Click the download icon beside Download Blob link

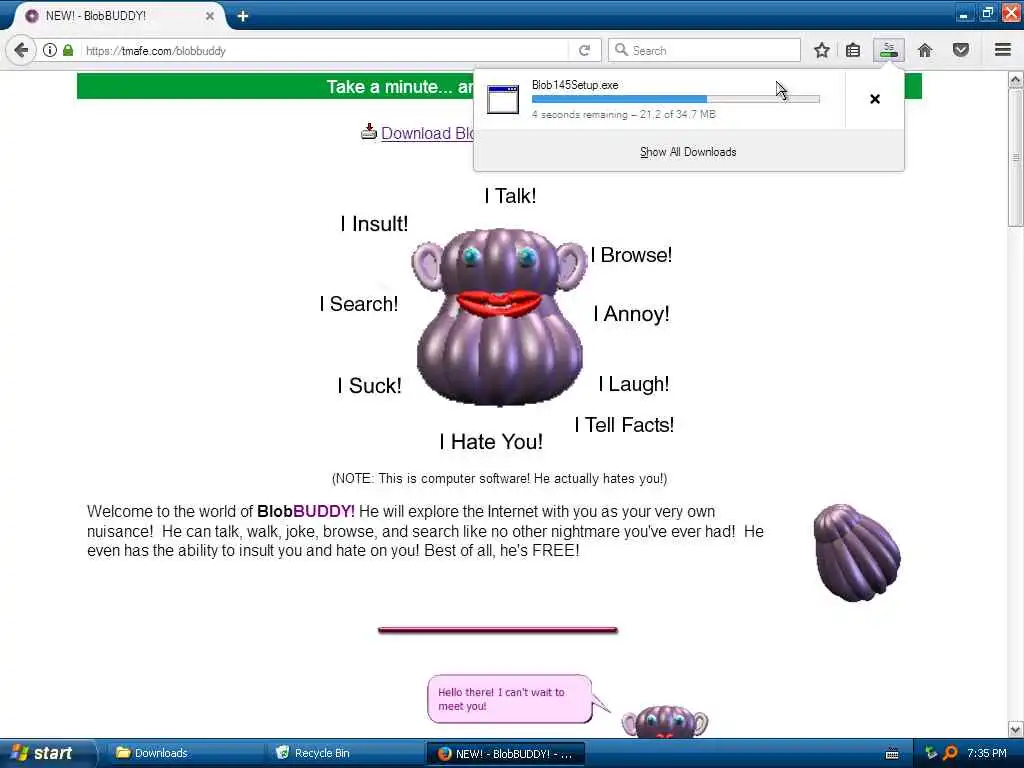click(x=369, y=132)
